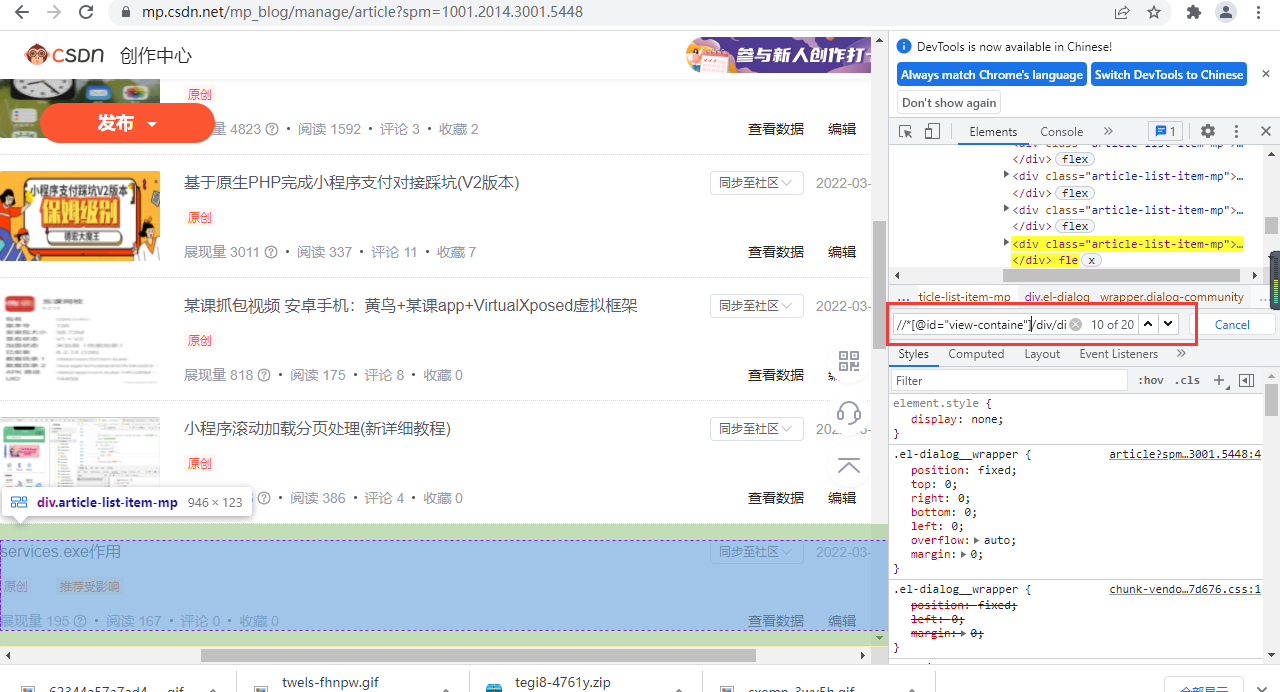Open the Event Listeners tab
The height and width of the screenshot is (692, 1280).
[x=1118, y=353]
